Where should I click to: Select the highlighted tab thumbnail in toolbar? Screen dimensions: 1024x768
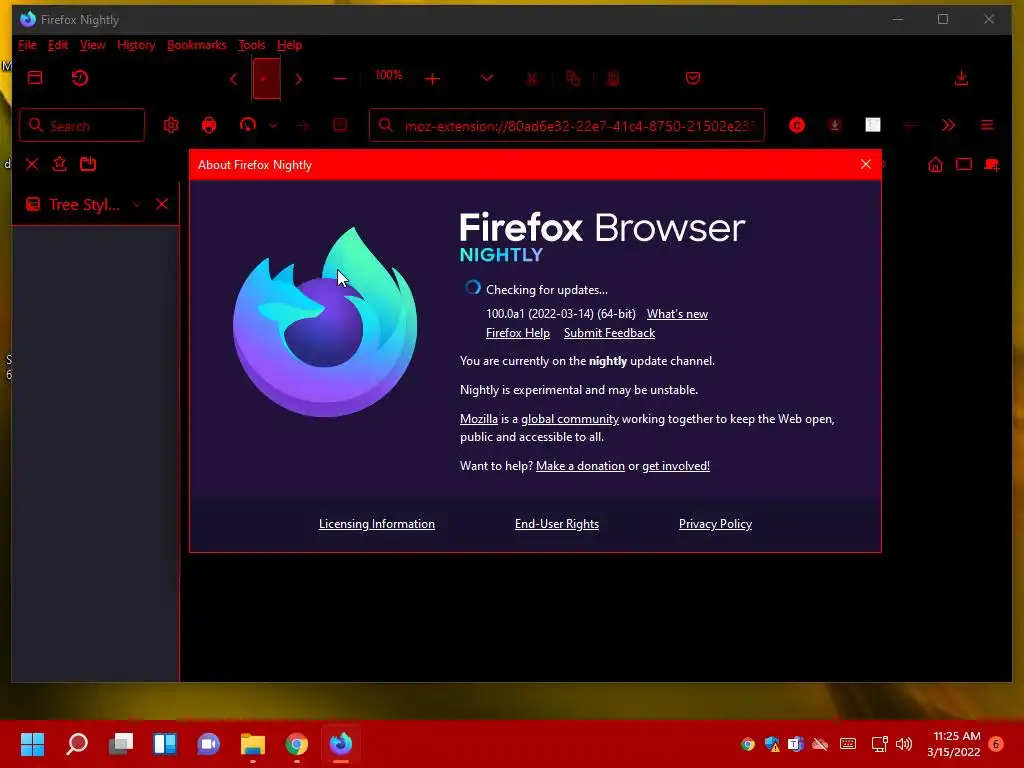[266, 78]
